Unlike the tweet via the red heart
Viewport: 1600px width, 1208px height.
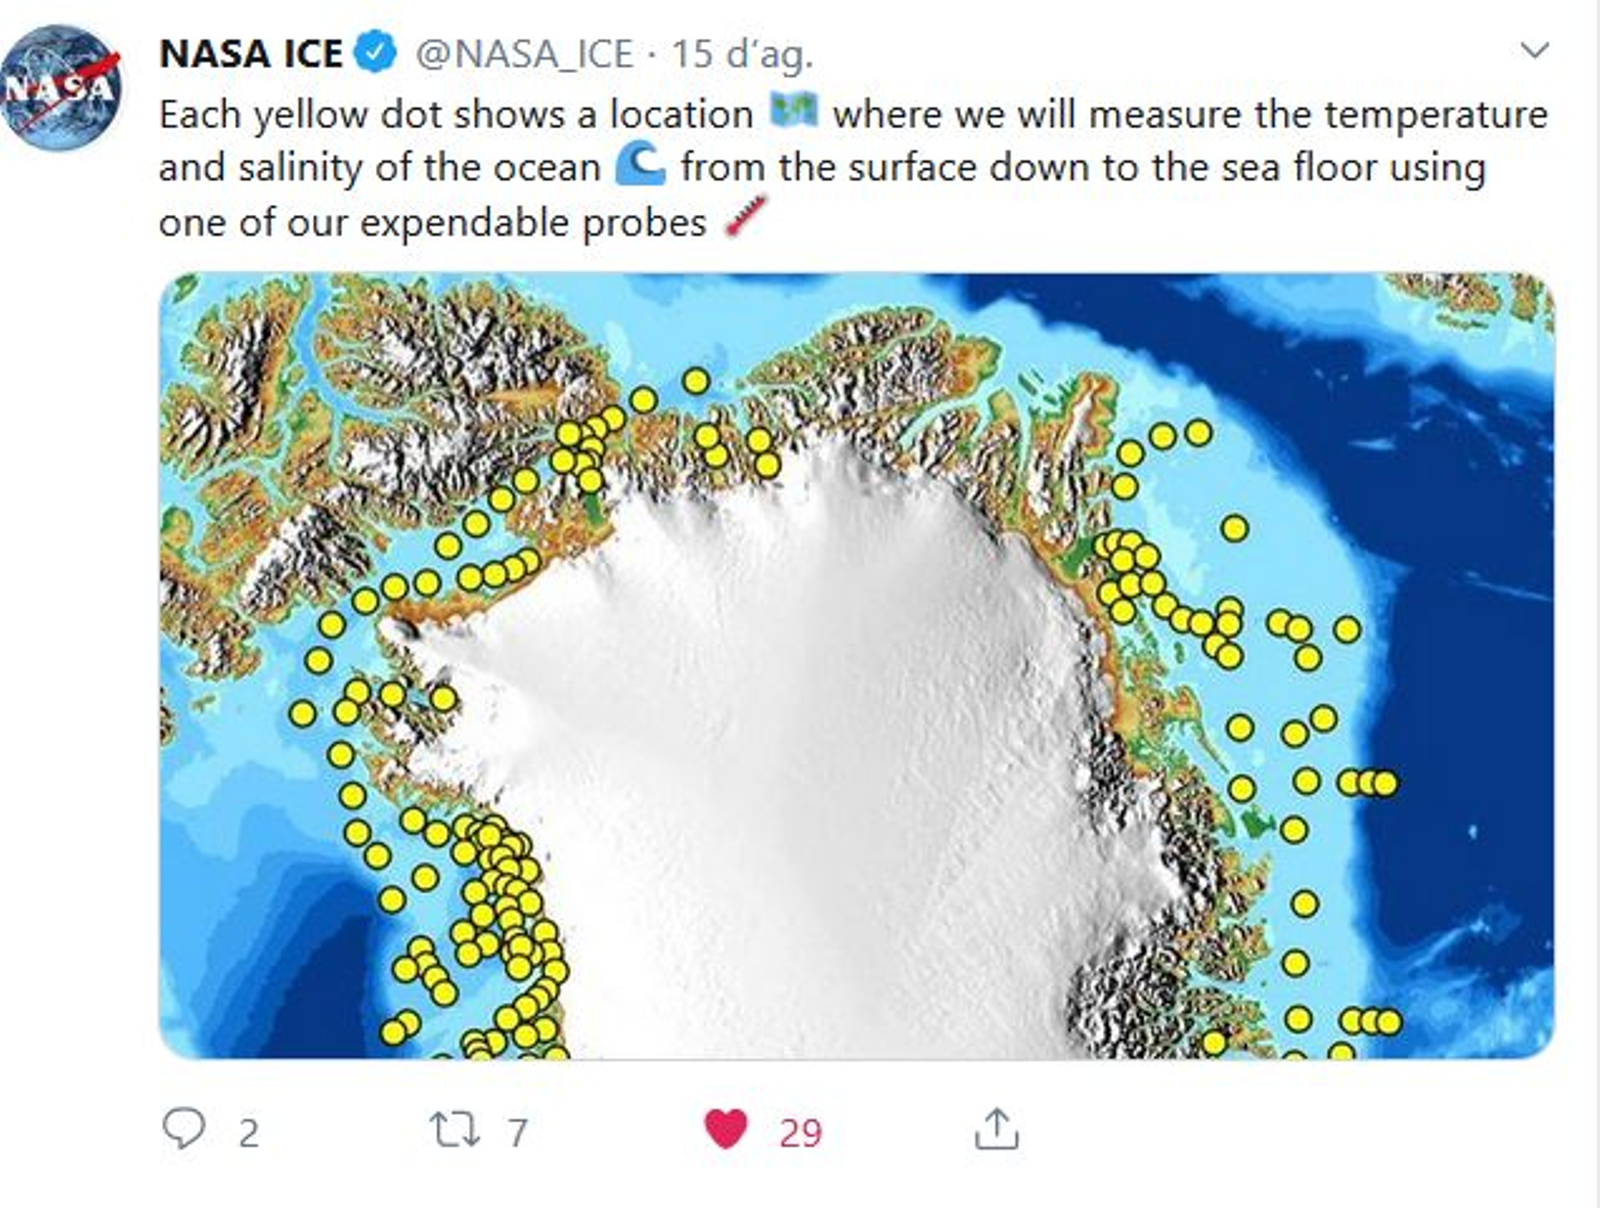pyautogui.click(x=726, y=1130)
